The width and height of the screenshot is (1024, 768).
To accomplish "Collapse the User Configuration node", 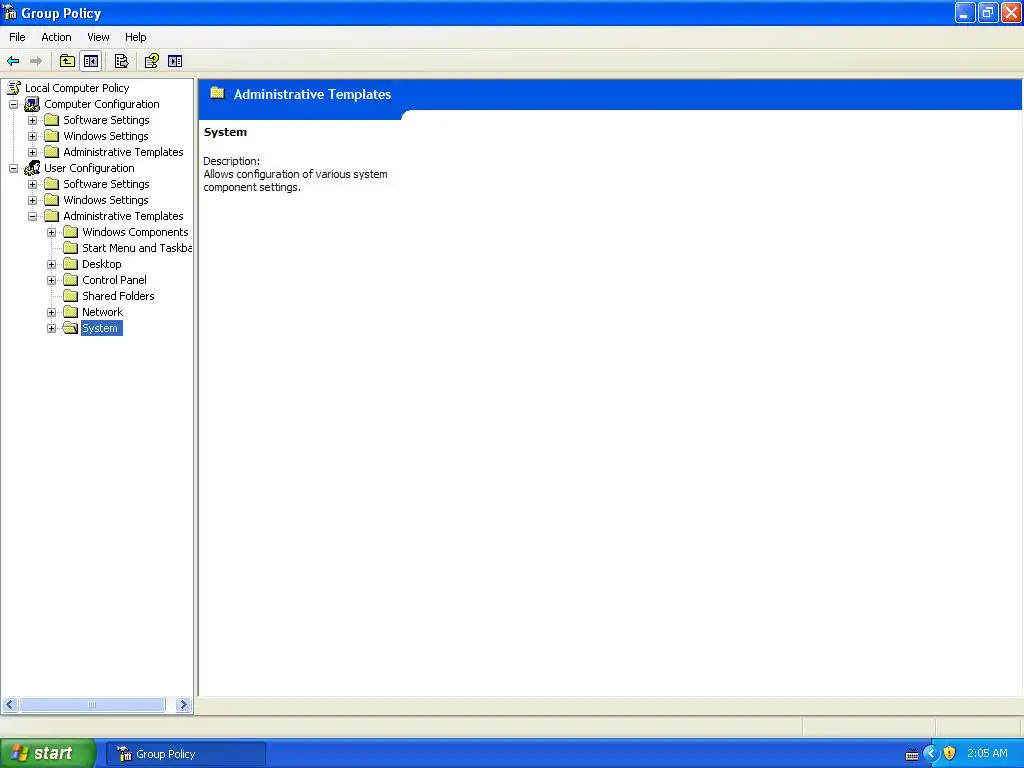I will coord(13,168).
